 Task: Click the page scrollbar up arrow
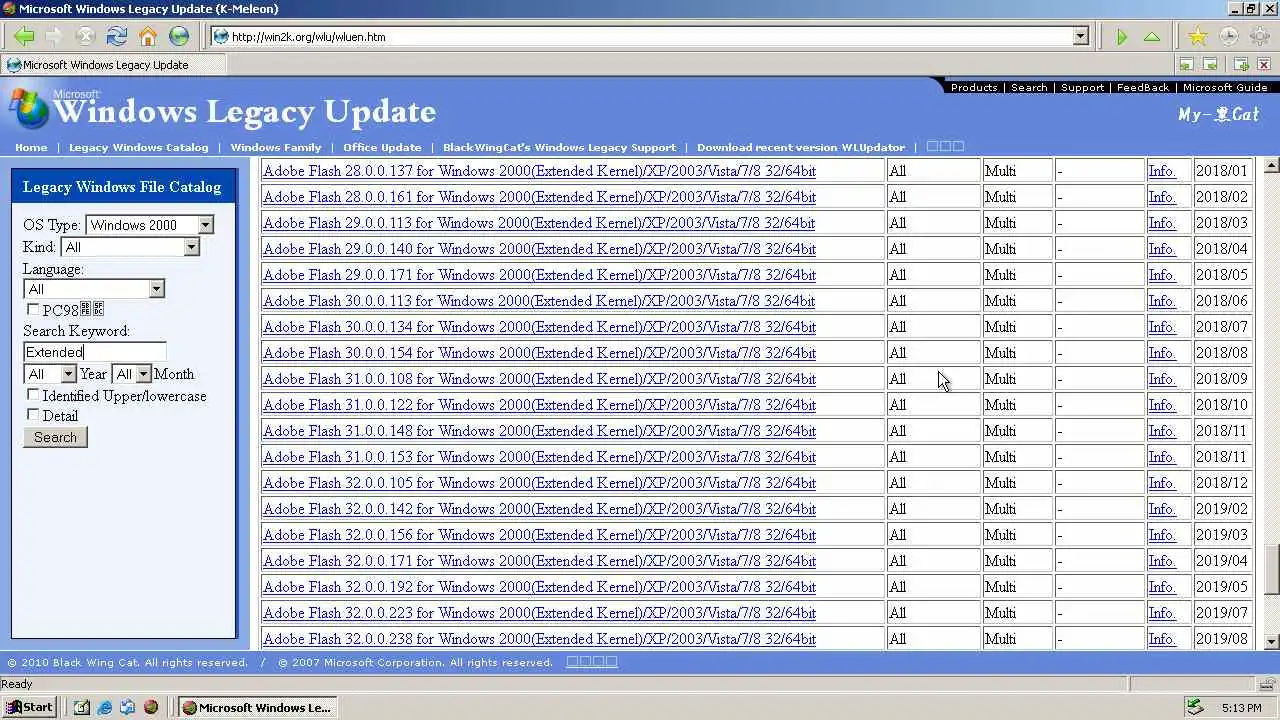1272,166
